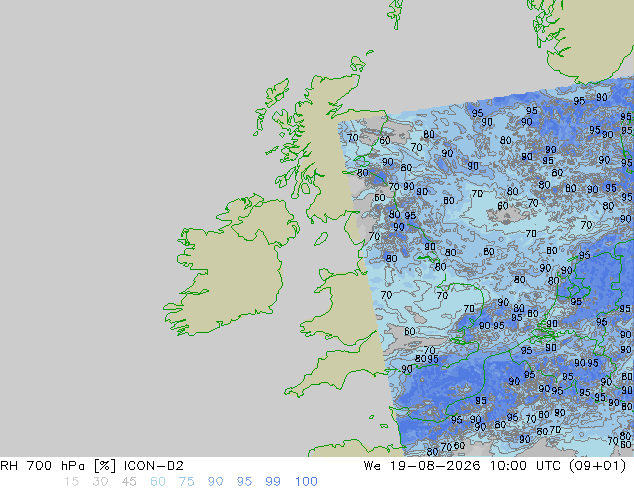Image resolution: width=634 pixels, height=490 pixels.
Task: Select legend value 15
Action: click(x=71, y=482)
